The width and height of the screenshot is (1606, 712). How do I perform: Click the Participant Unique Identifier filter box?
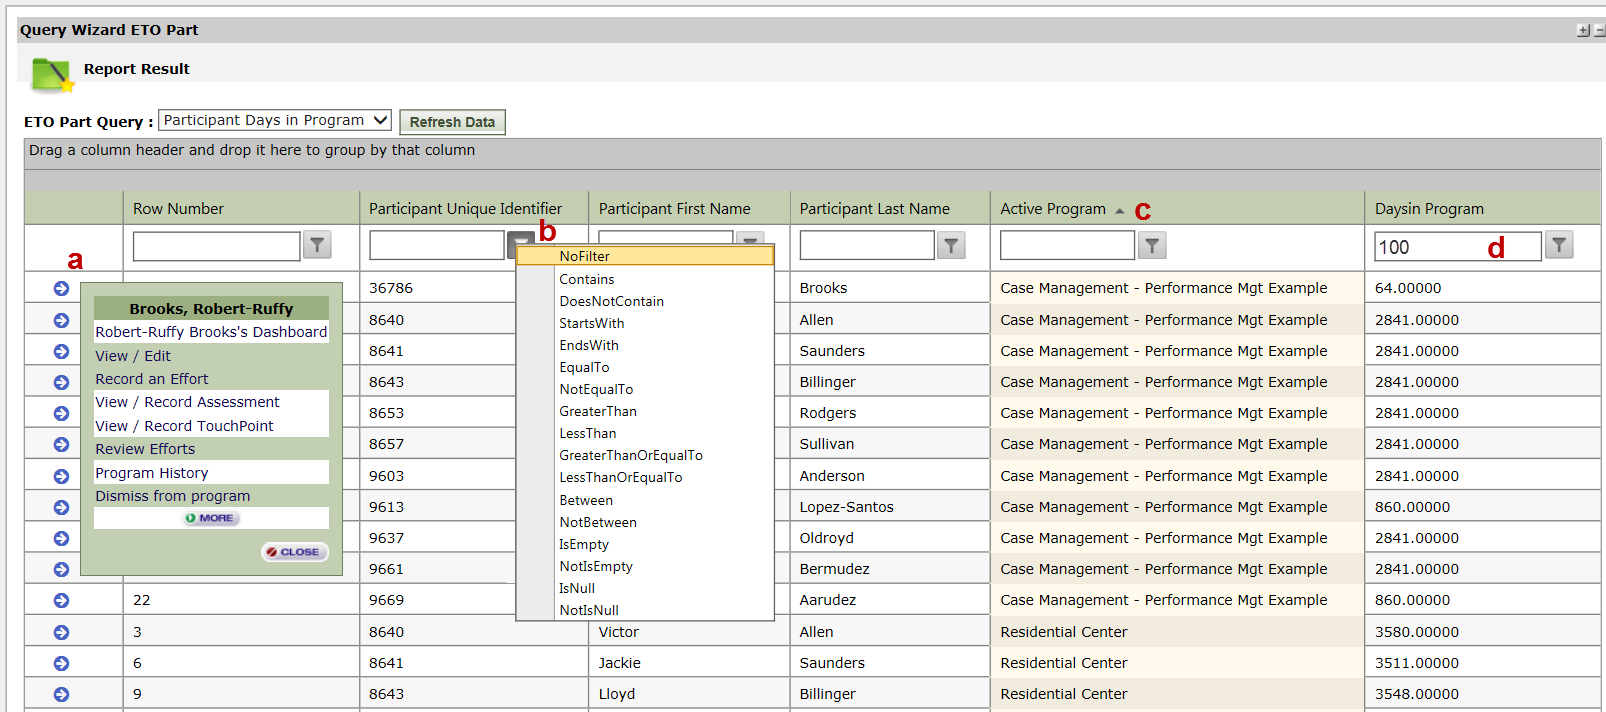click(x=437, y=245)
